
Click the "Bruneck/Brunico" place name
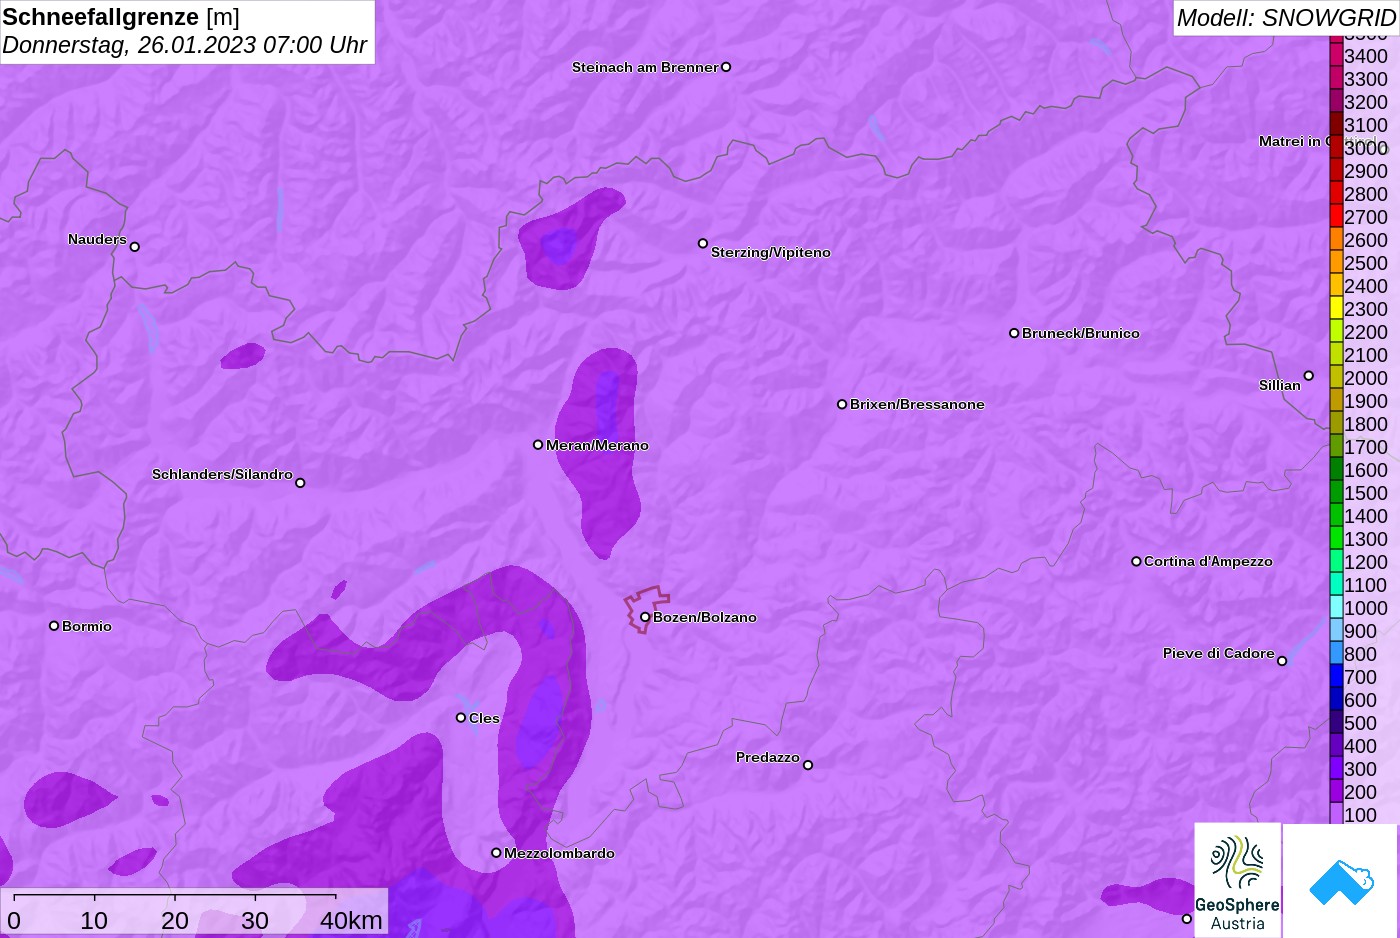(1081, 333)
